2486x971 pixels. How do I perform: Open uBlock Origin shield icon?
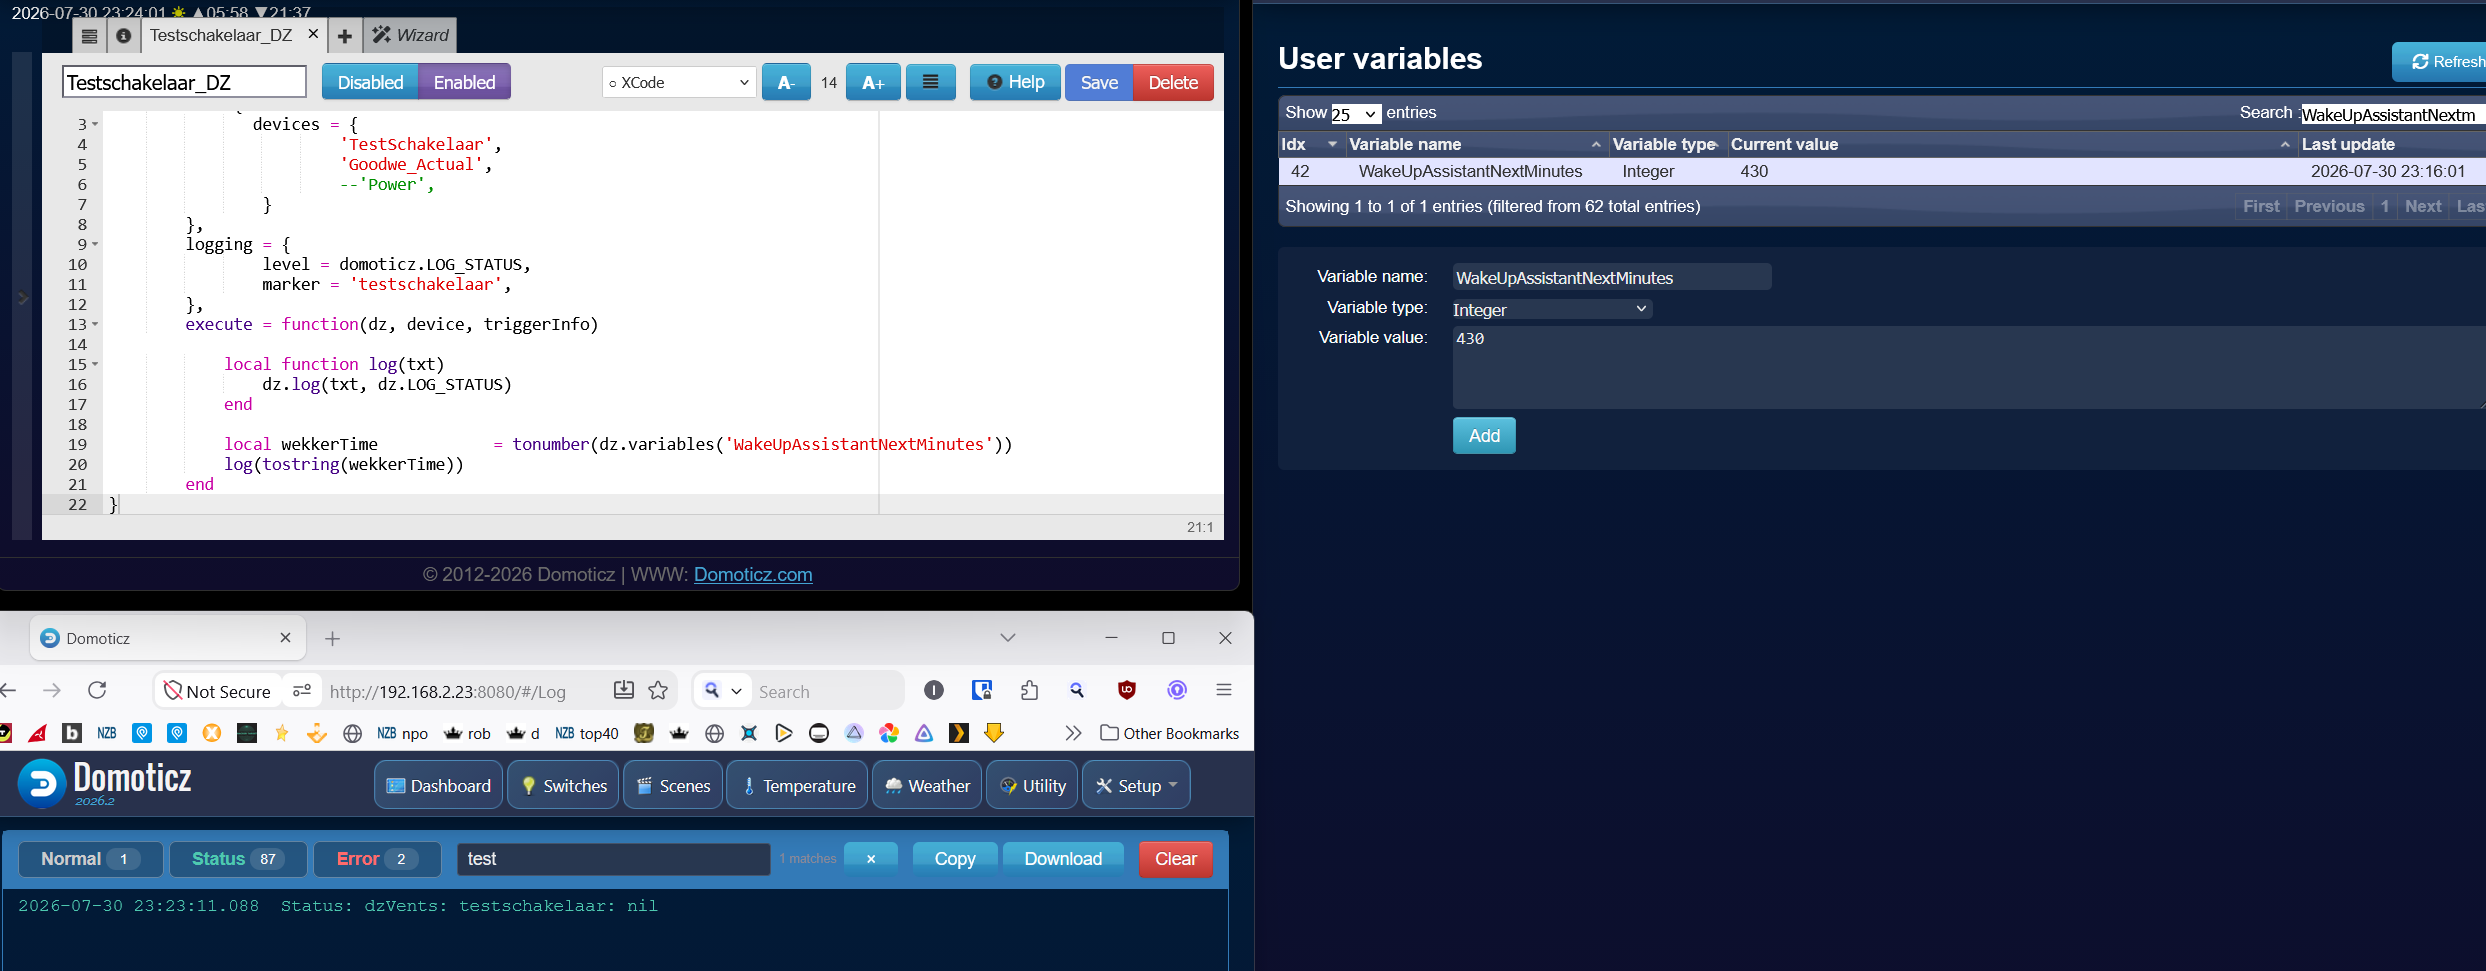[1127, 690]
